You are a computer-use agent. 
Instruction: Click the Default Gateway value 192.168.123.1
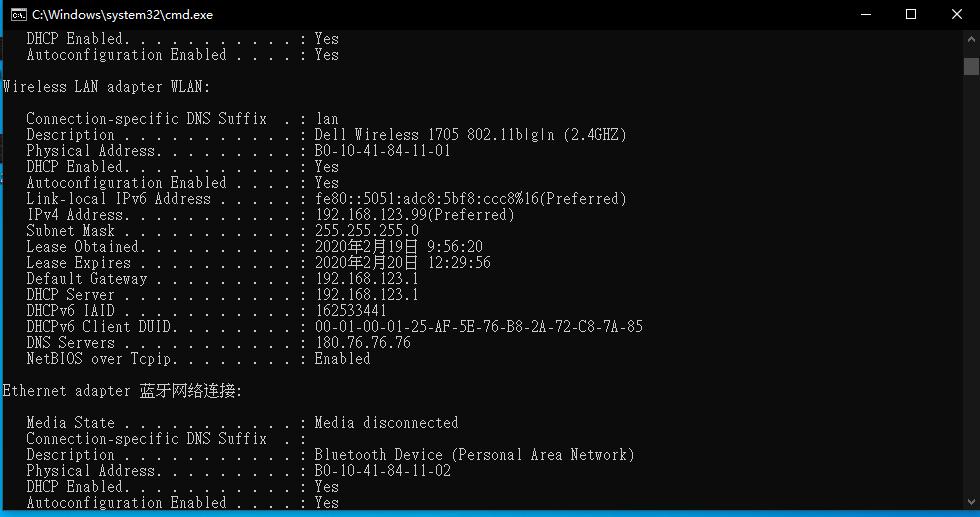point(366,279)
